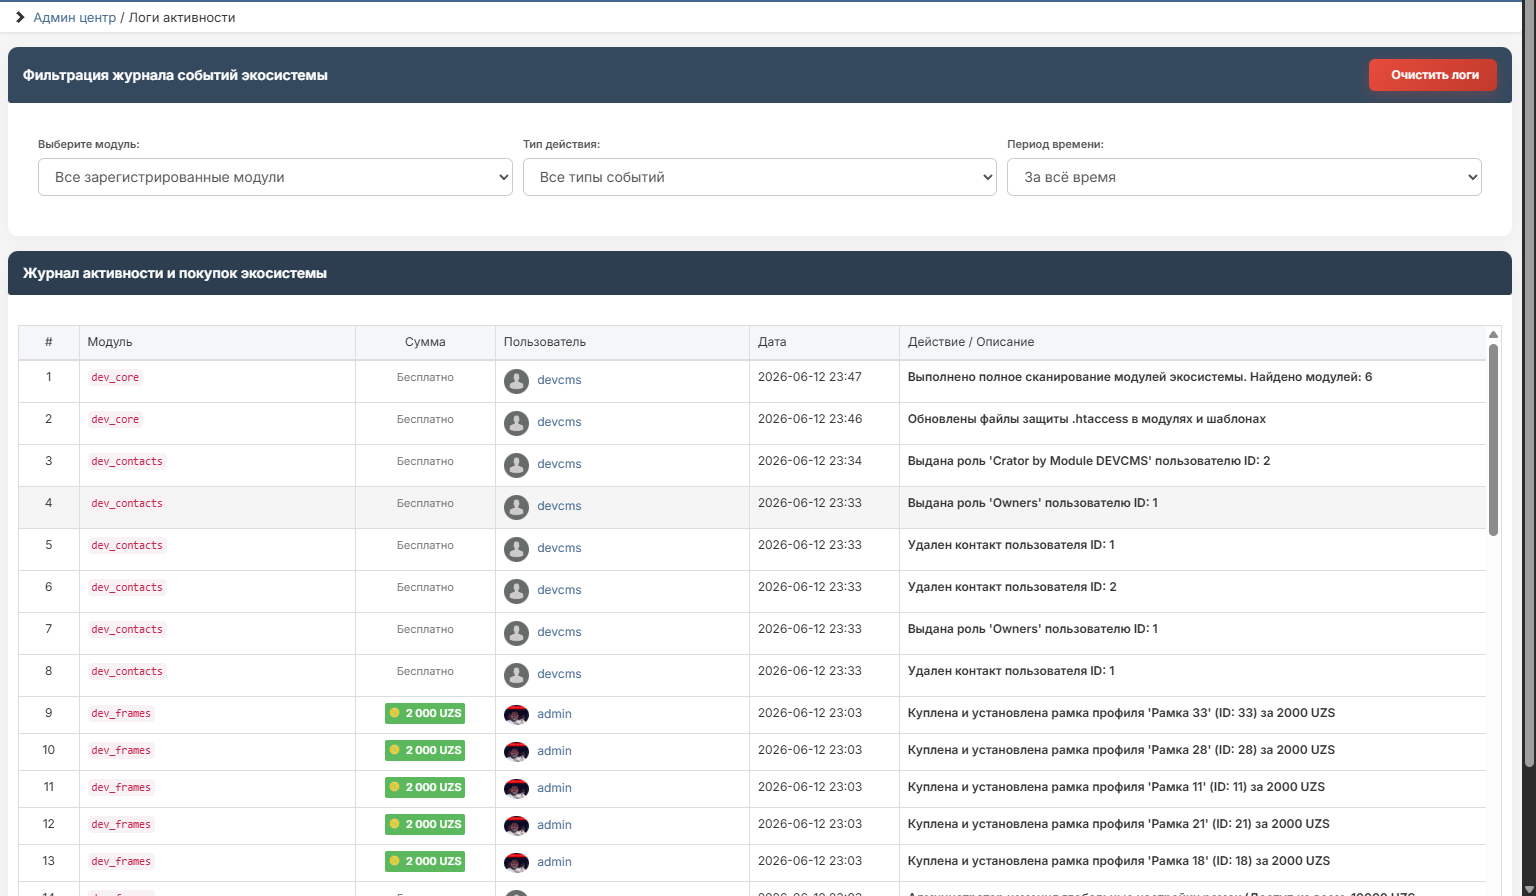The image size is (1536, 896).
Task: Open admin user link in row 10
Action: (x=554, y=751)
